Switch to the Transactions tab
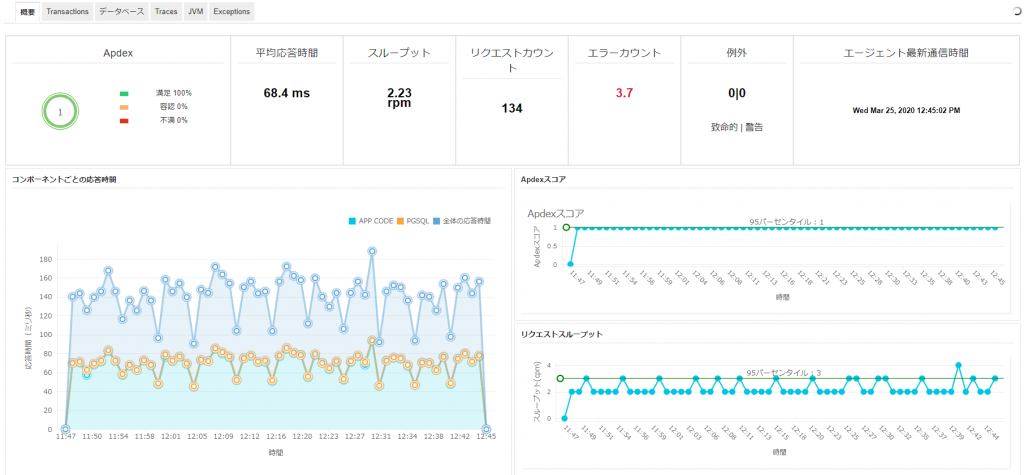The image size is (1024, 475). click(x=68, y=12)
